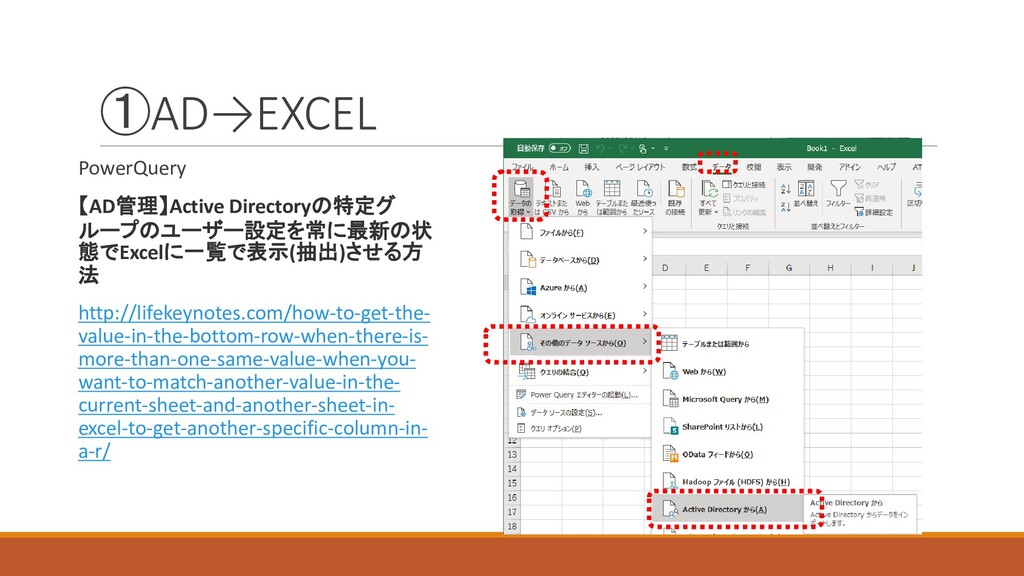Expand Azure から(A) submenu

tap(581, 287)
